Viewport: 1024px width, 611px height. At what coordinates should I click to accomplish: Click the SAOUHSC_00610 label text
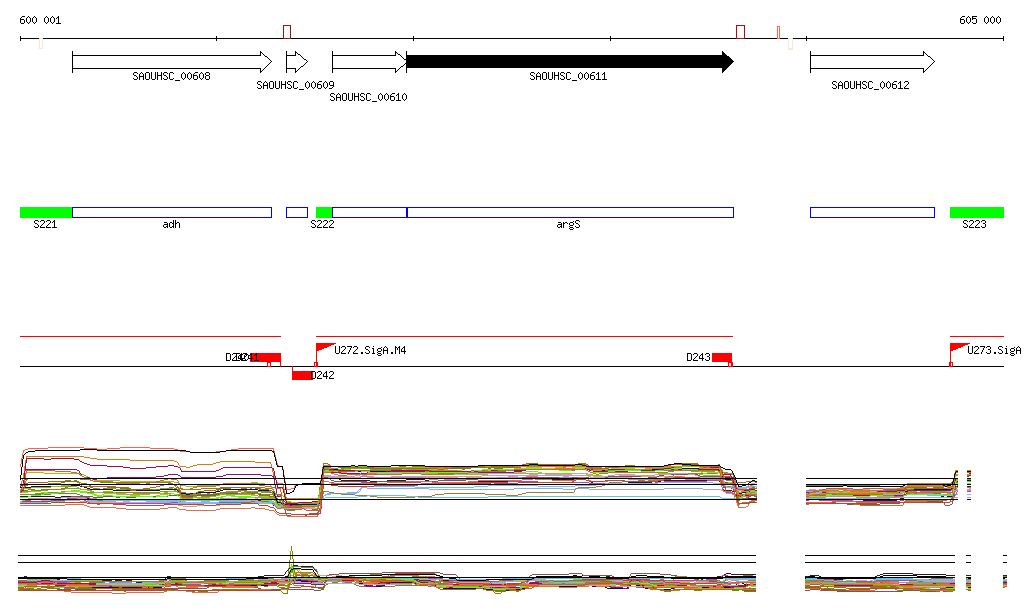pos(368,97)
